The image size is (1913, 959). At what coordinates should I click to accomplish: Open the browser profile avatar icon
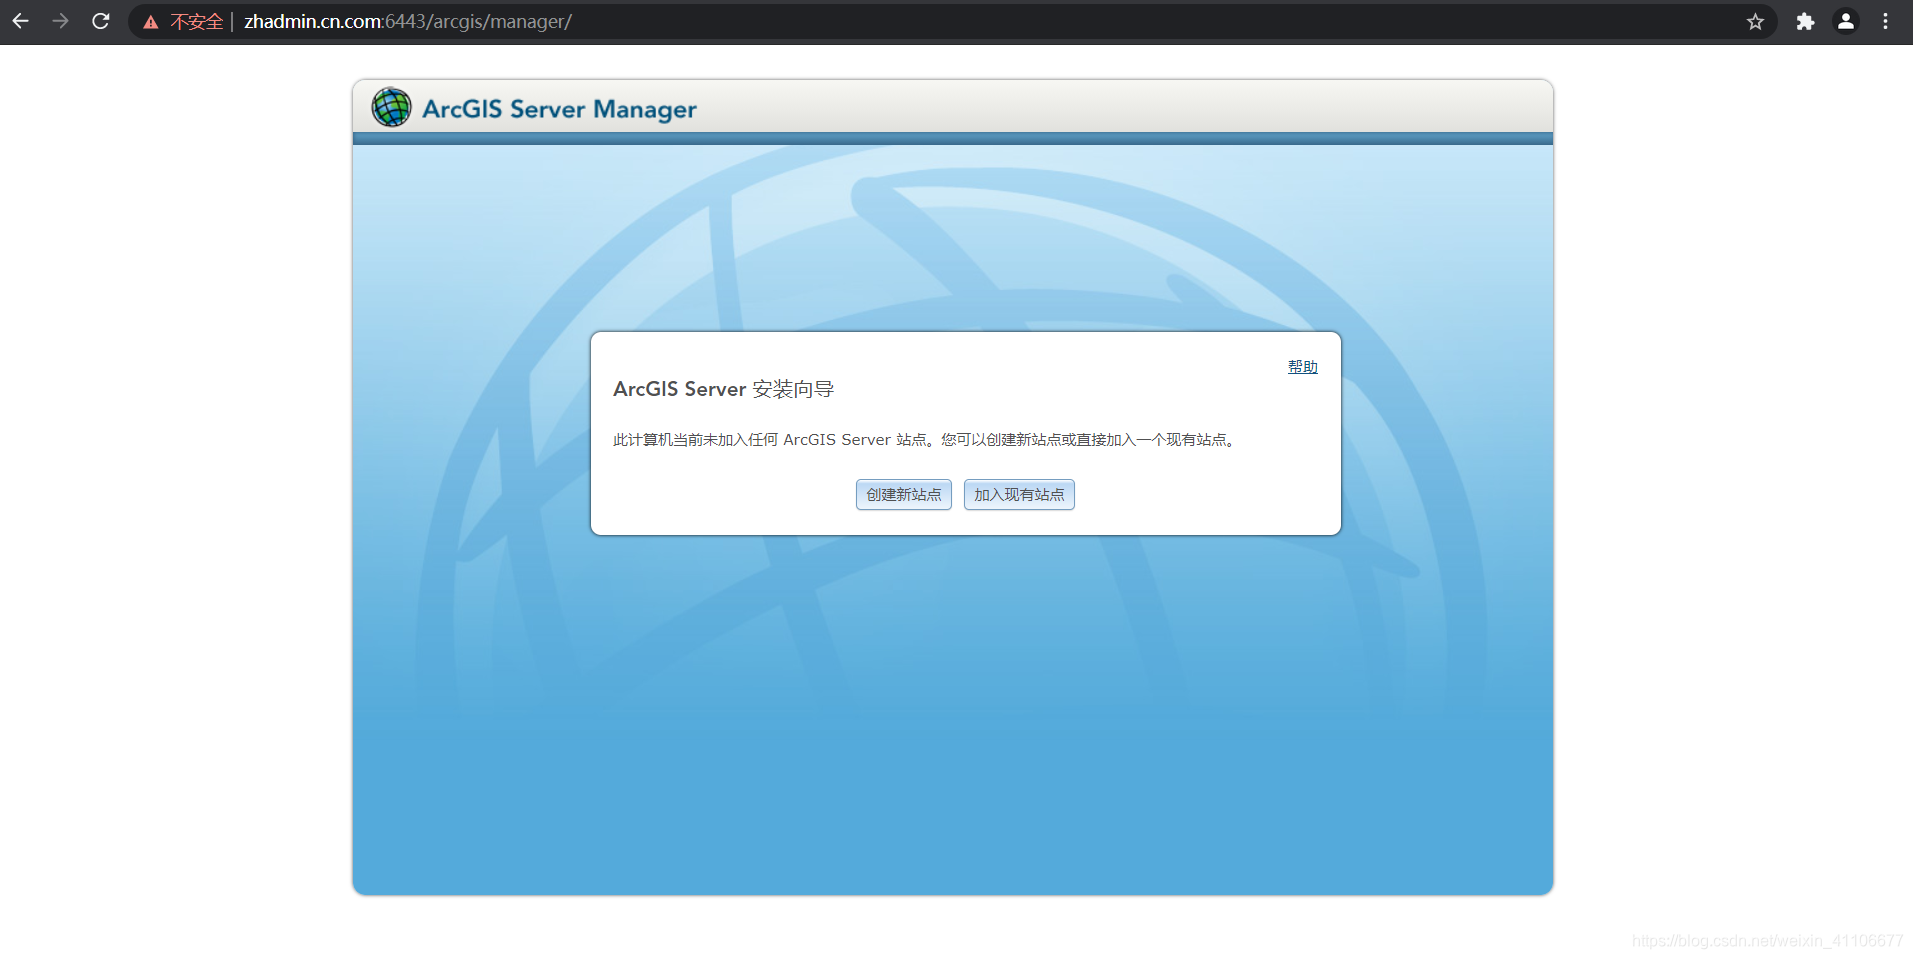click(1846, 21)
